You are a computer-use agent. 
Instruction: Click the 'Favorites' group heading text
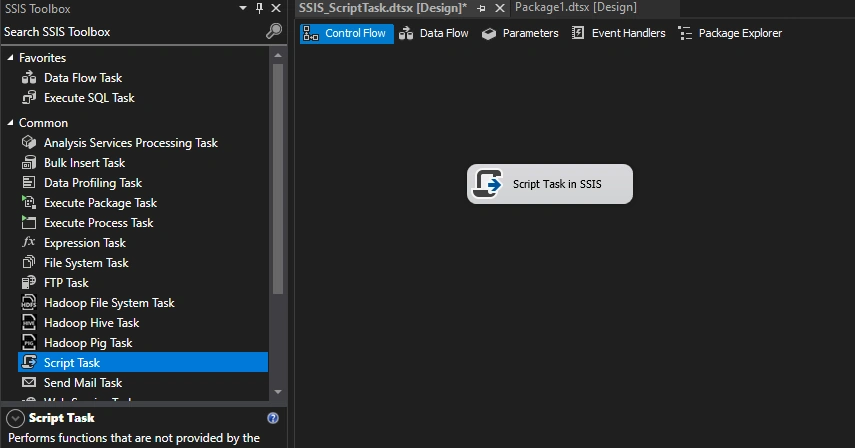(43, 58)
